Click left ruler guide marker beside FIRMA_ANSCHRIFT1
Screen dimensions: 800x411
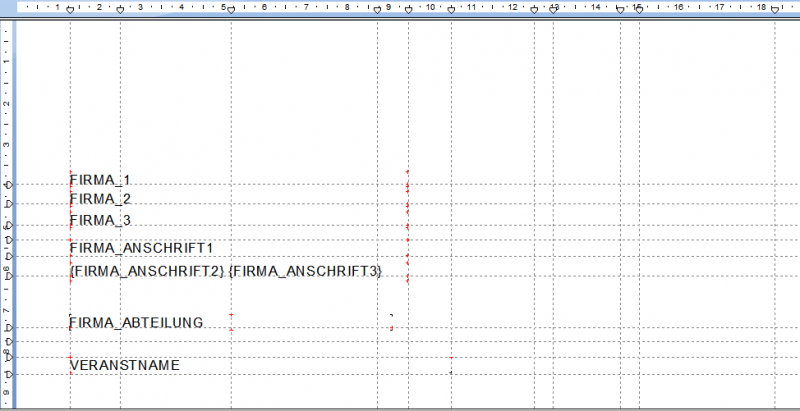tap(9, 254)
